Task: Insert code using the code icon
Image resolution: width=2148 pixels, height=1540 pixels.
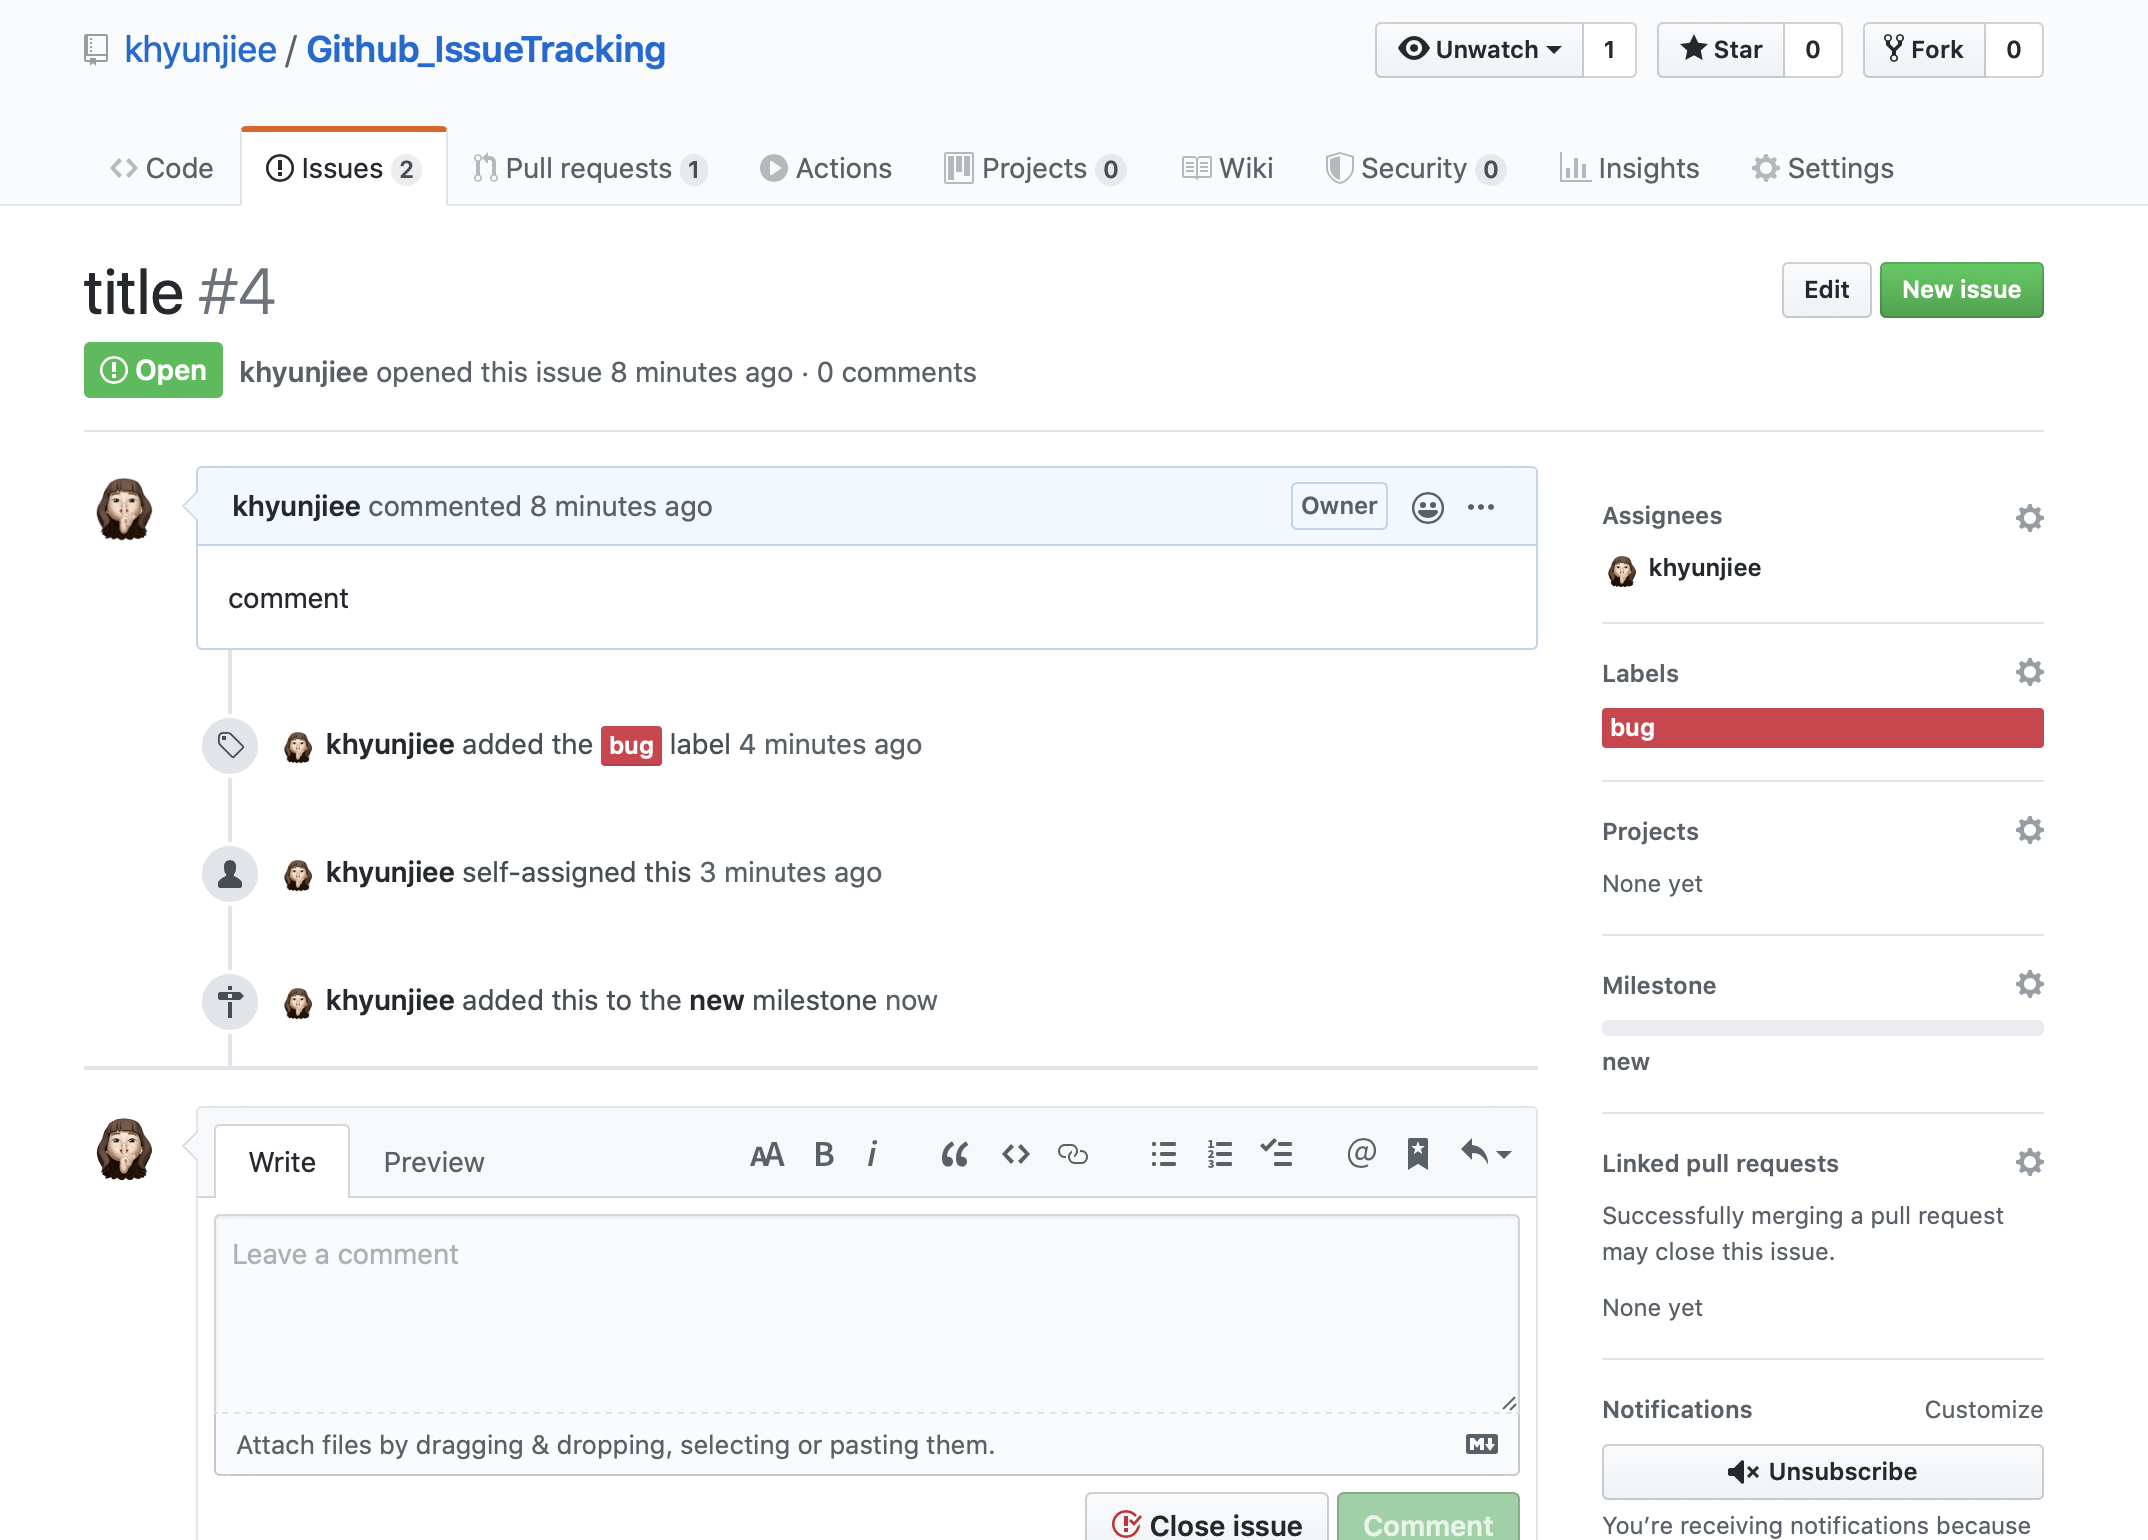Action: [1015, 1155]
